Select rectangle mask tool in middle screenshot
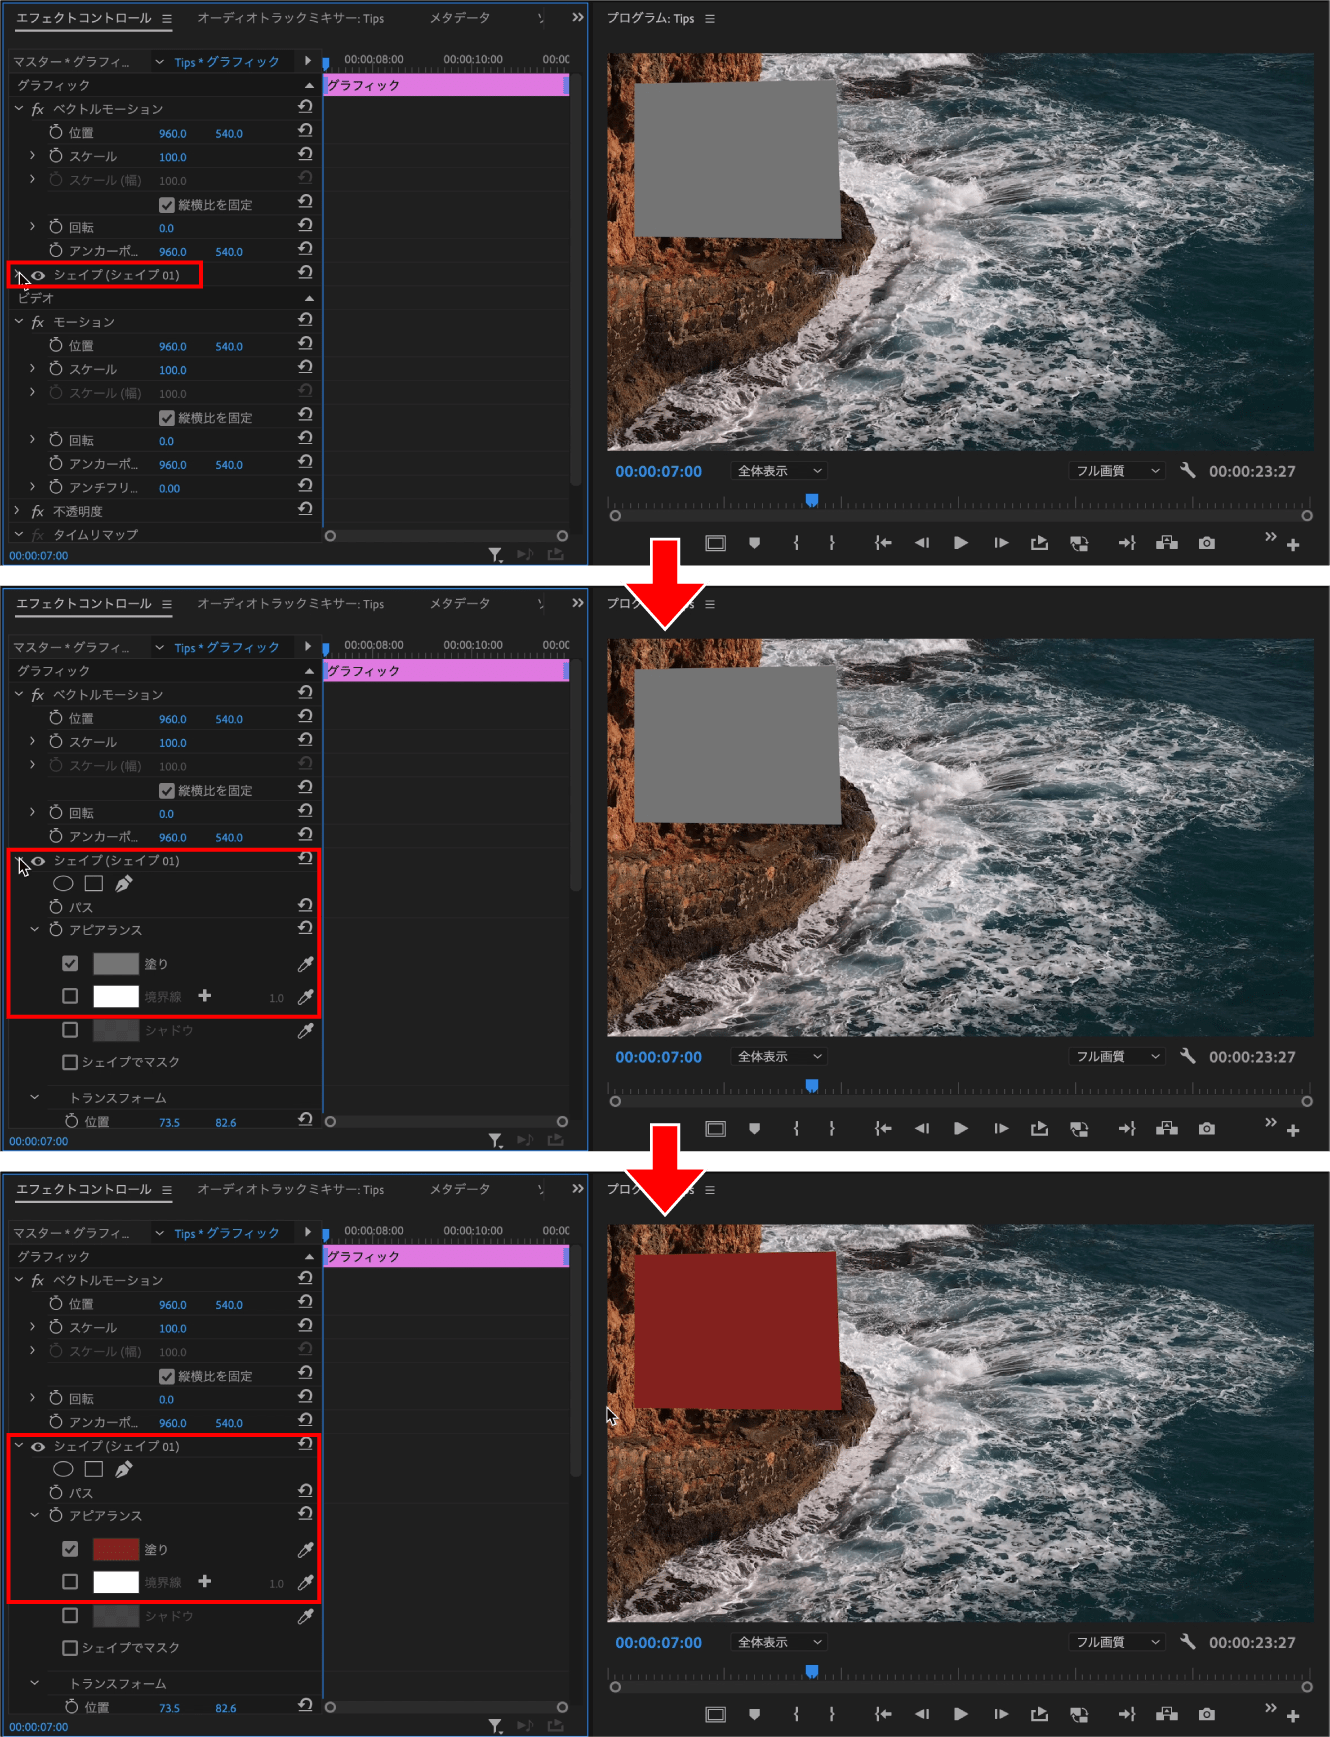This screenshot has width=1330, height=1737. tap(94, 883)
